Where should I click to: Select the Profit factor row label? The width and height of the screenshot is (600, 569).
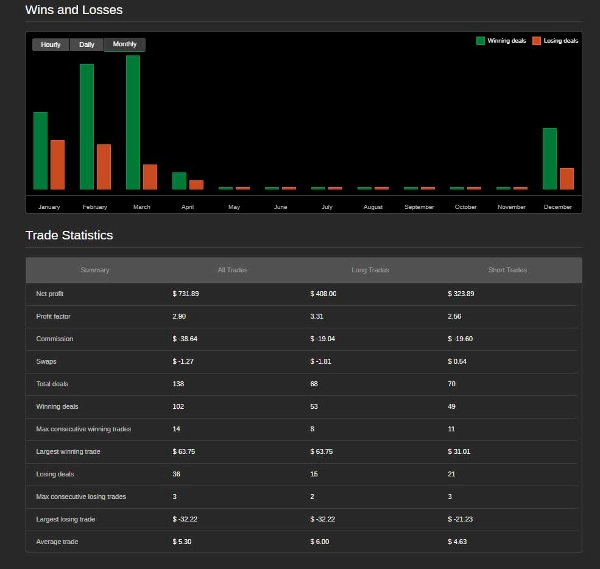[53, 316]
